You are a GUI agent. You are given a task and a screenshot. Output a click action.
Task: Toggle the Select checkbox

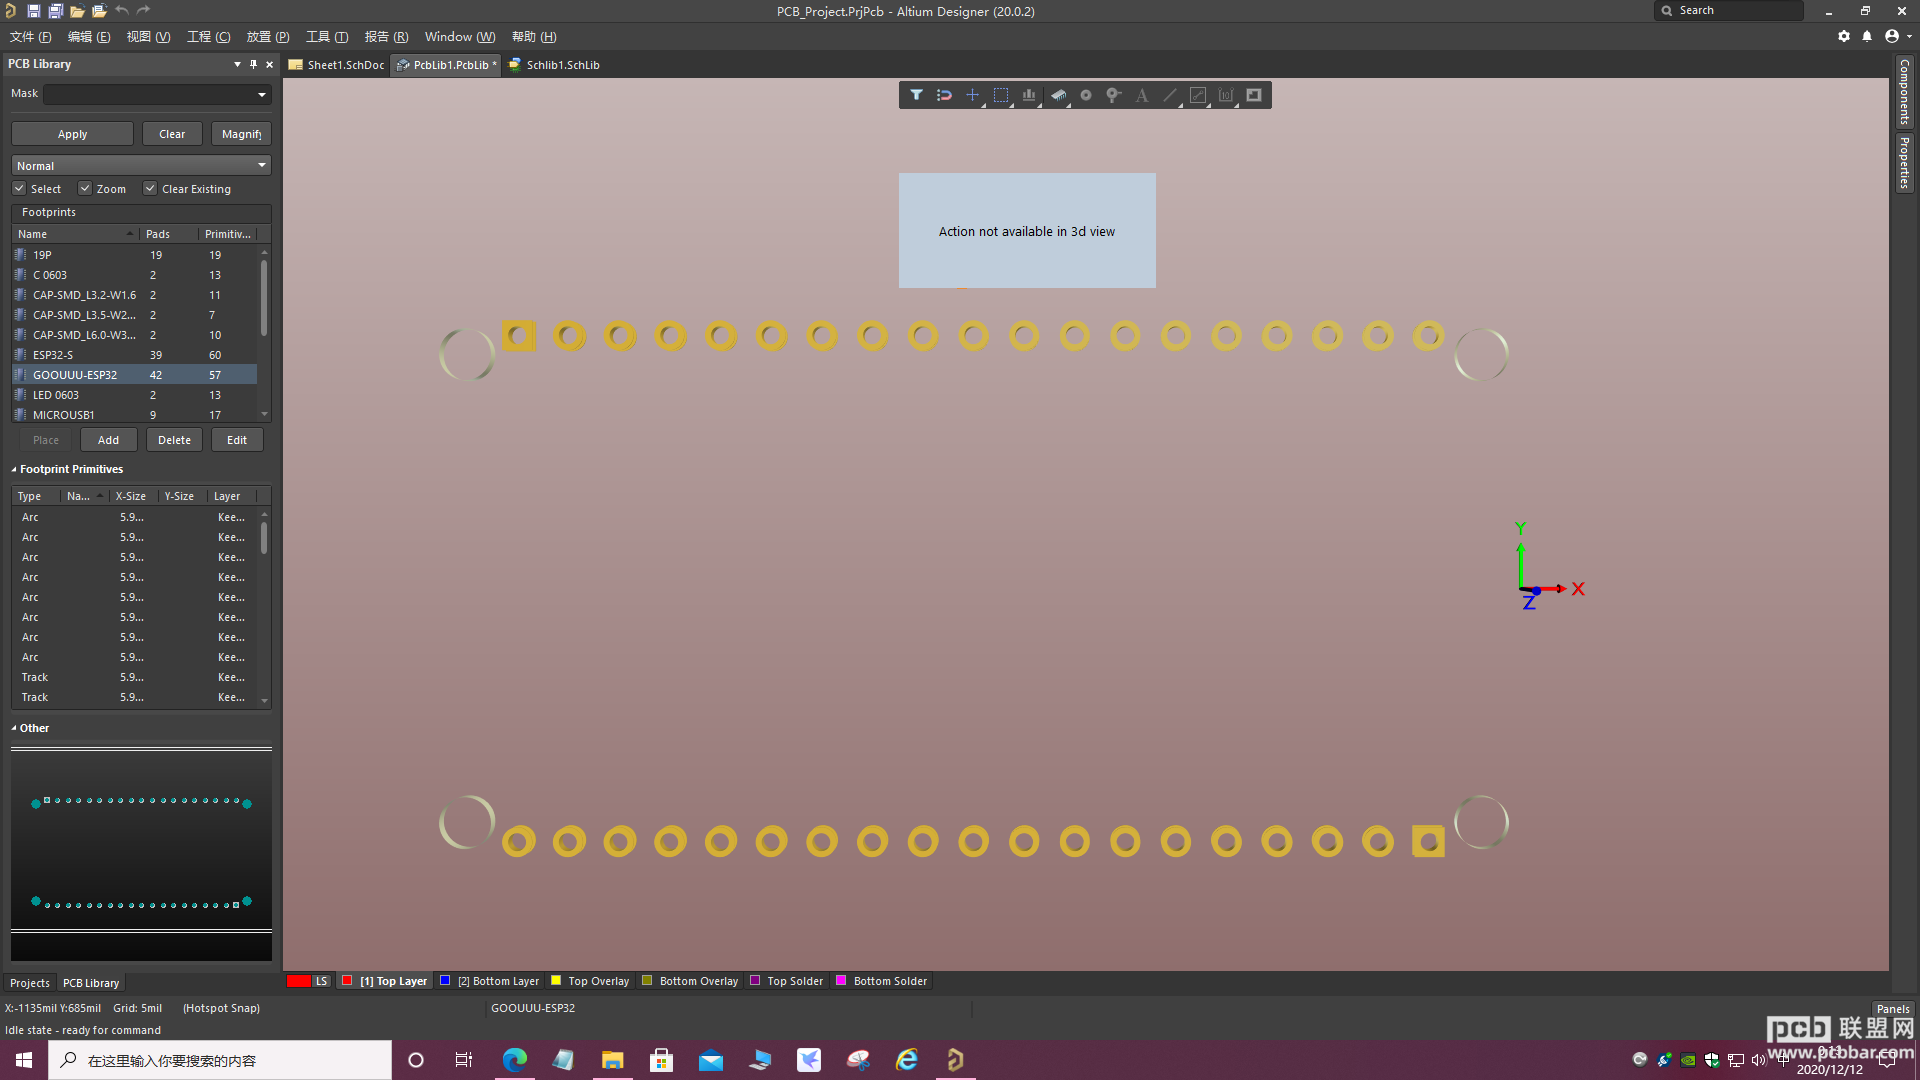coord(19,188)
